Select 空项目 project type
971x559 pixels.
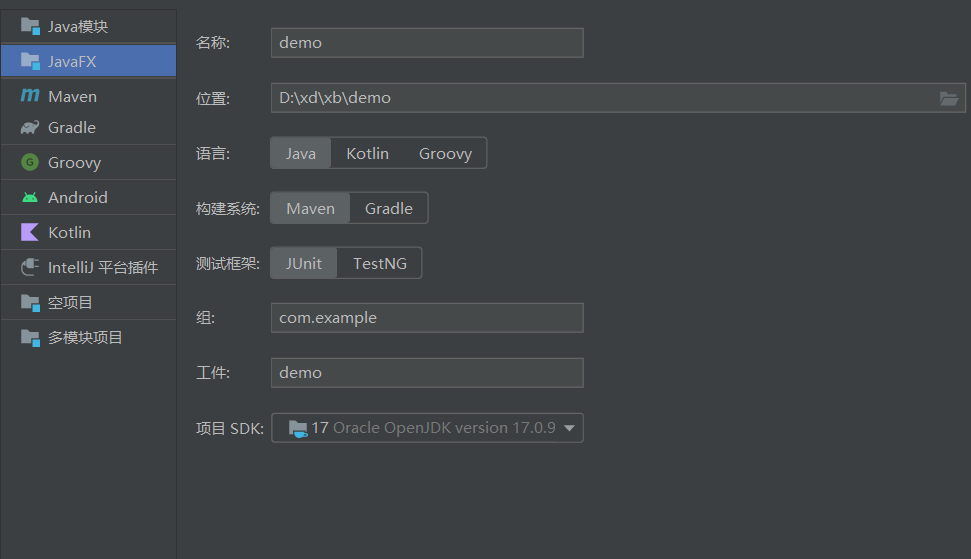click(x=89, y=302)
